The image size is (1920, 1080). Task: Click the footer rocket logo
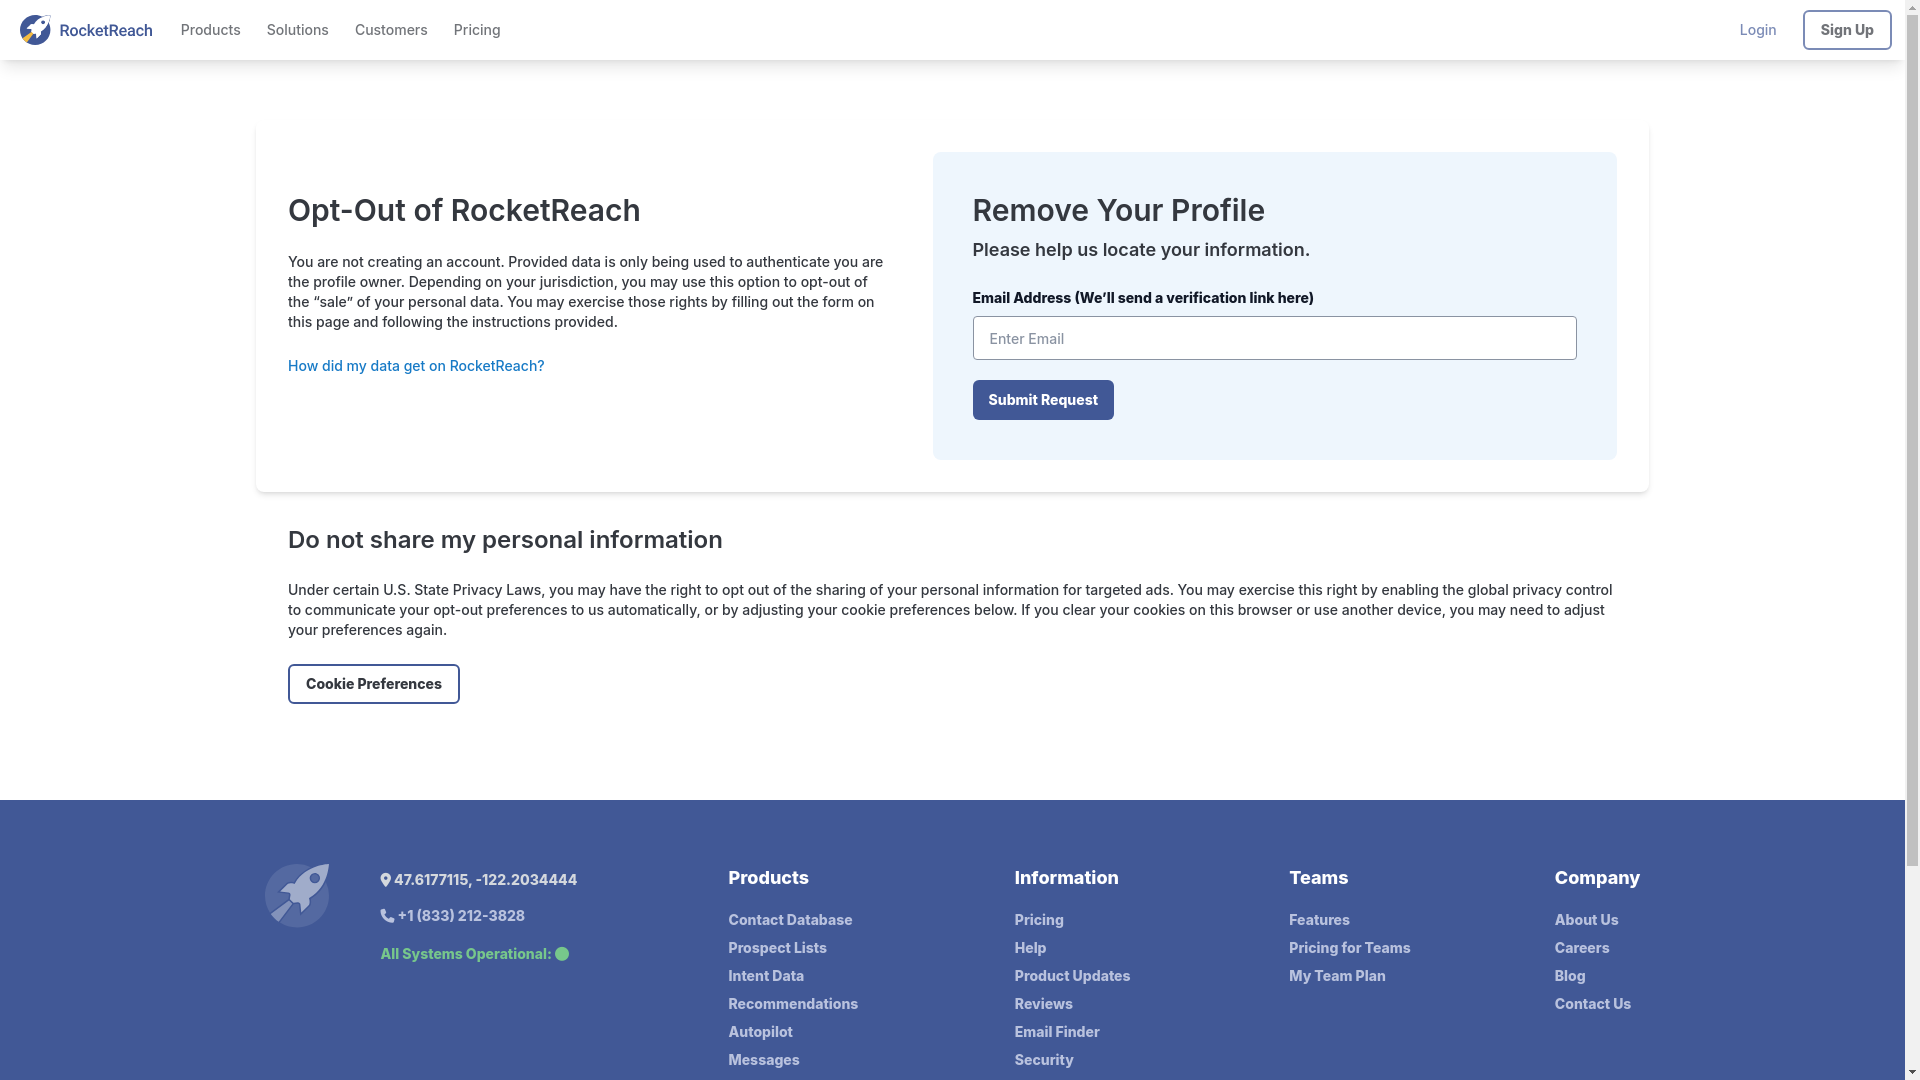(x=297, y=895)
